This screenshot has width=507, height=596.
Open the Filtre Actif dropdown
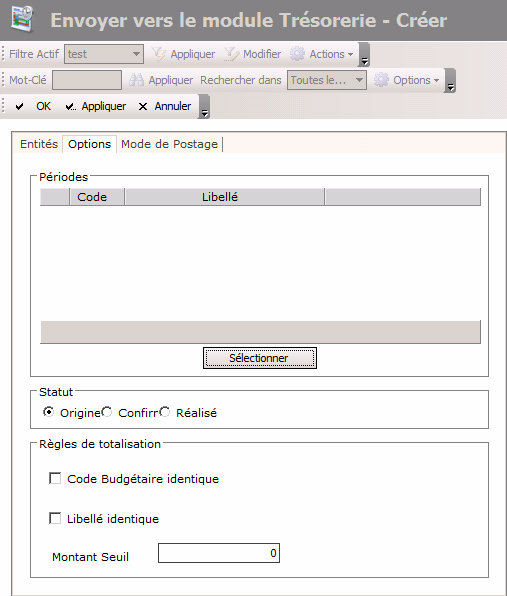tap(104, 54)
